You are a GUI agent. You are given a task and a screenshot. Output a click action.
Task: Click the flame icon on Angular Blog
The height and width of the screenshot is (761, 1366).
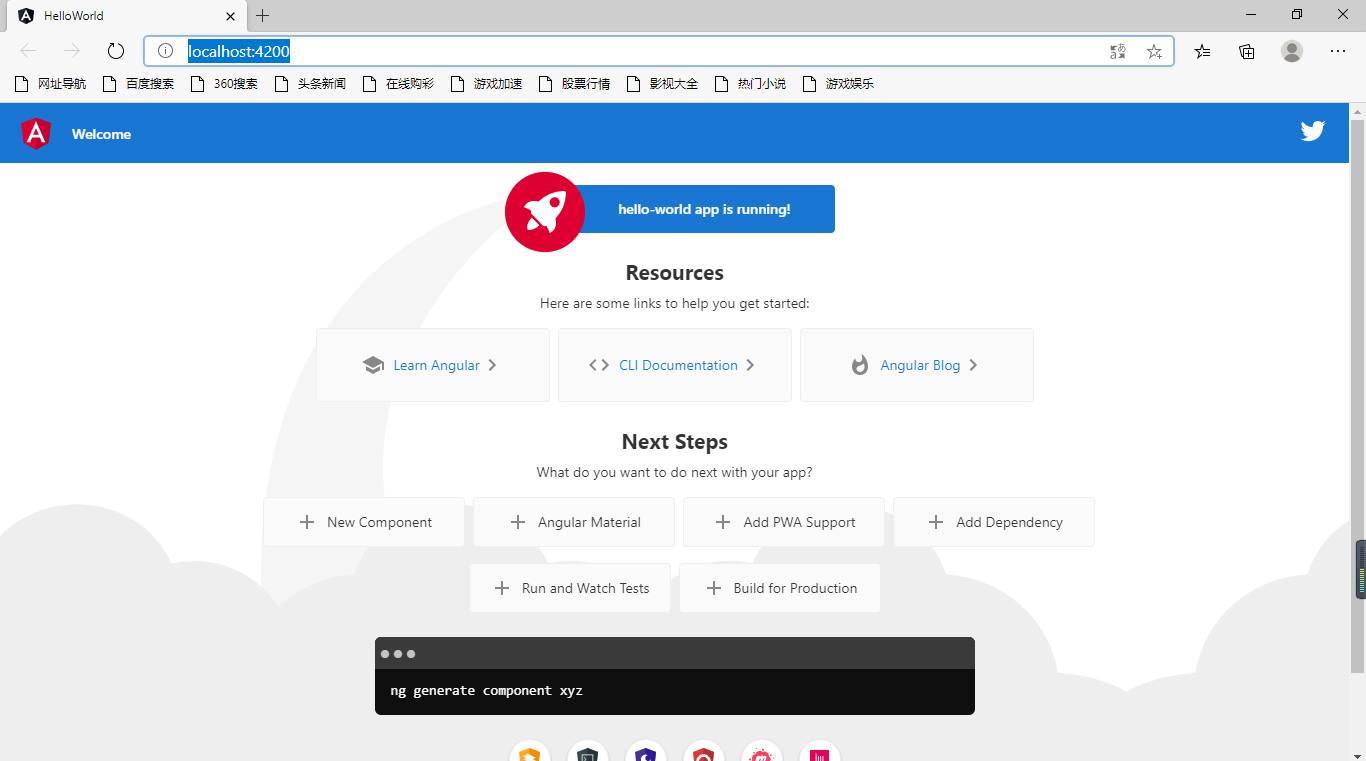[x=860, y=365]
